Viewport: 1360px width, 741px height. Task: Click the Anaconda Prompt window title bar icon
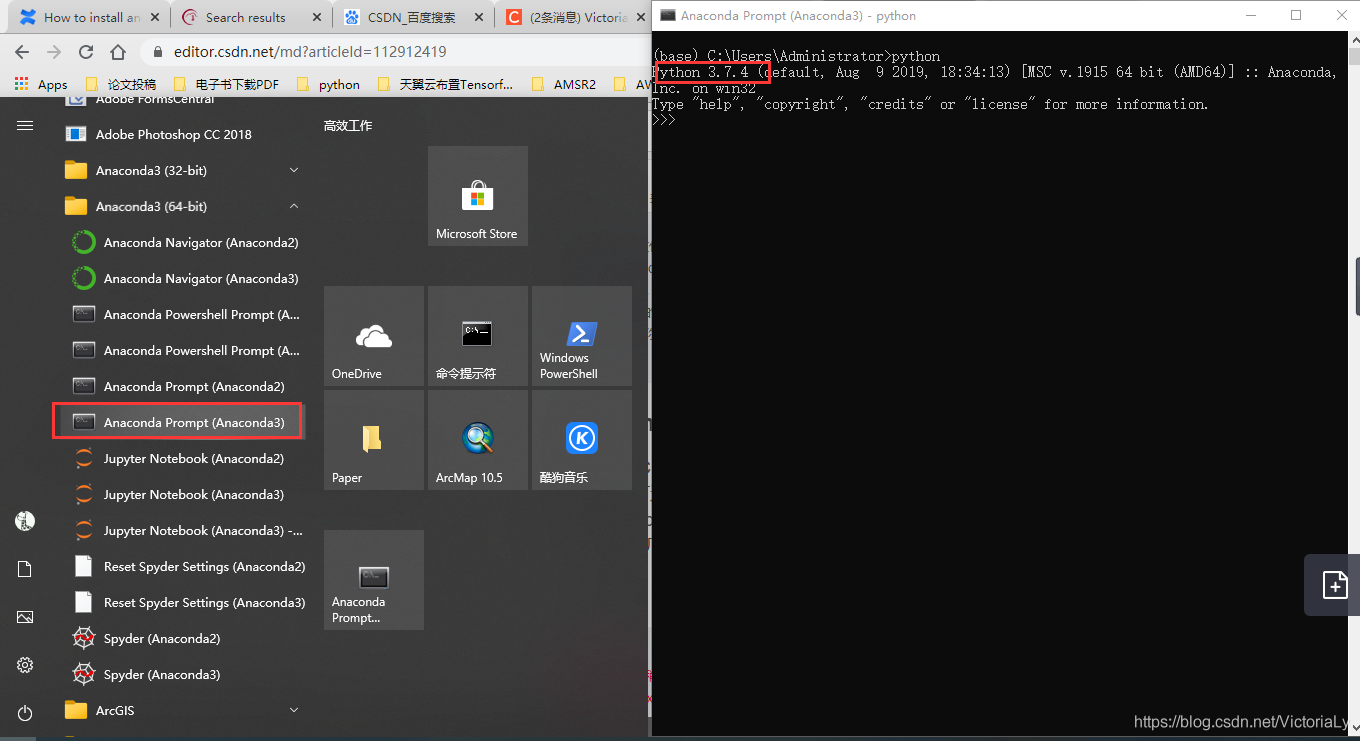click(x=668, y=15)
